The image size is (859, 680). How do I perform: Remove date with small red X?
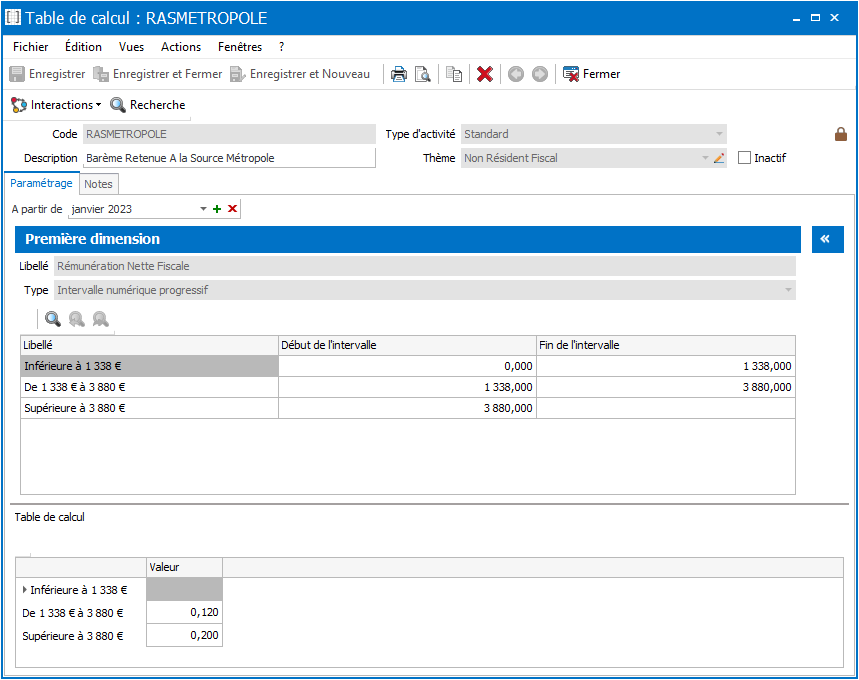pyautogui.click(x=232, y=209)
